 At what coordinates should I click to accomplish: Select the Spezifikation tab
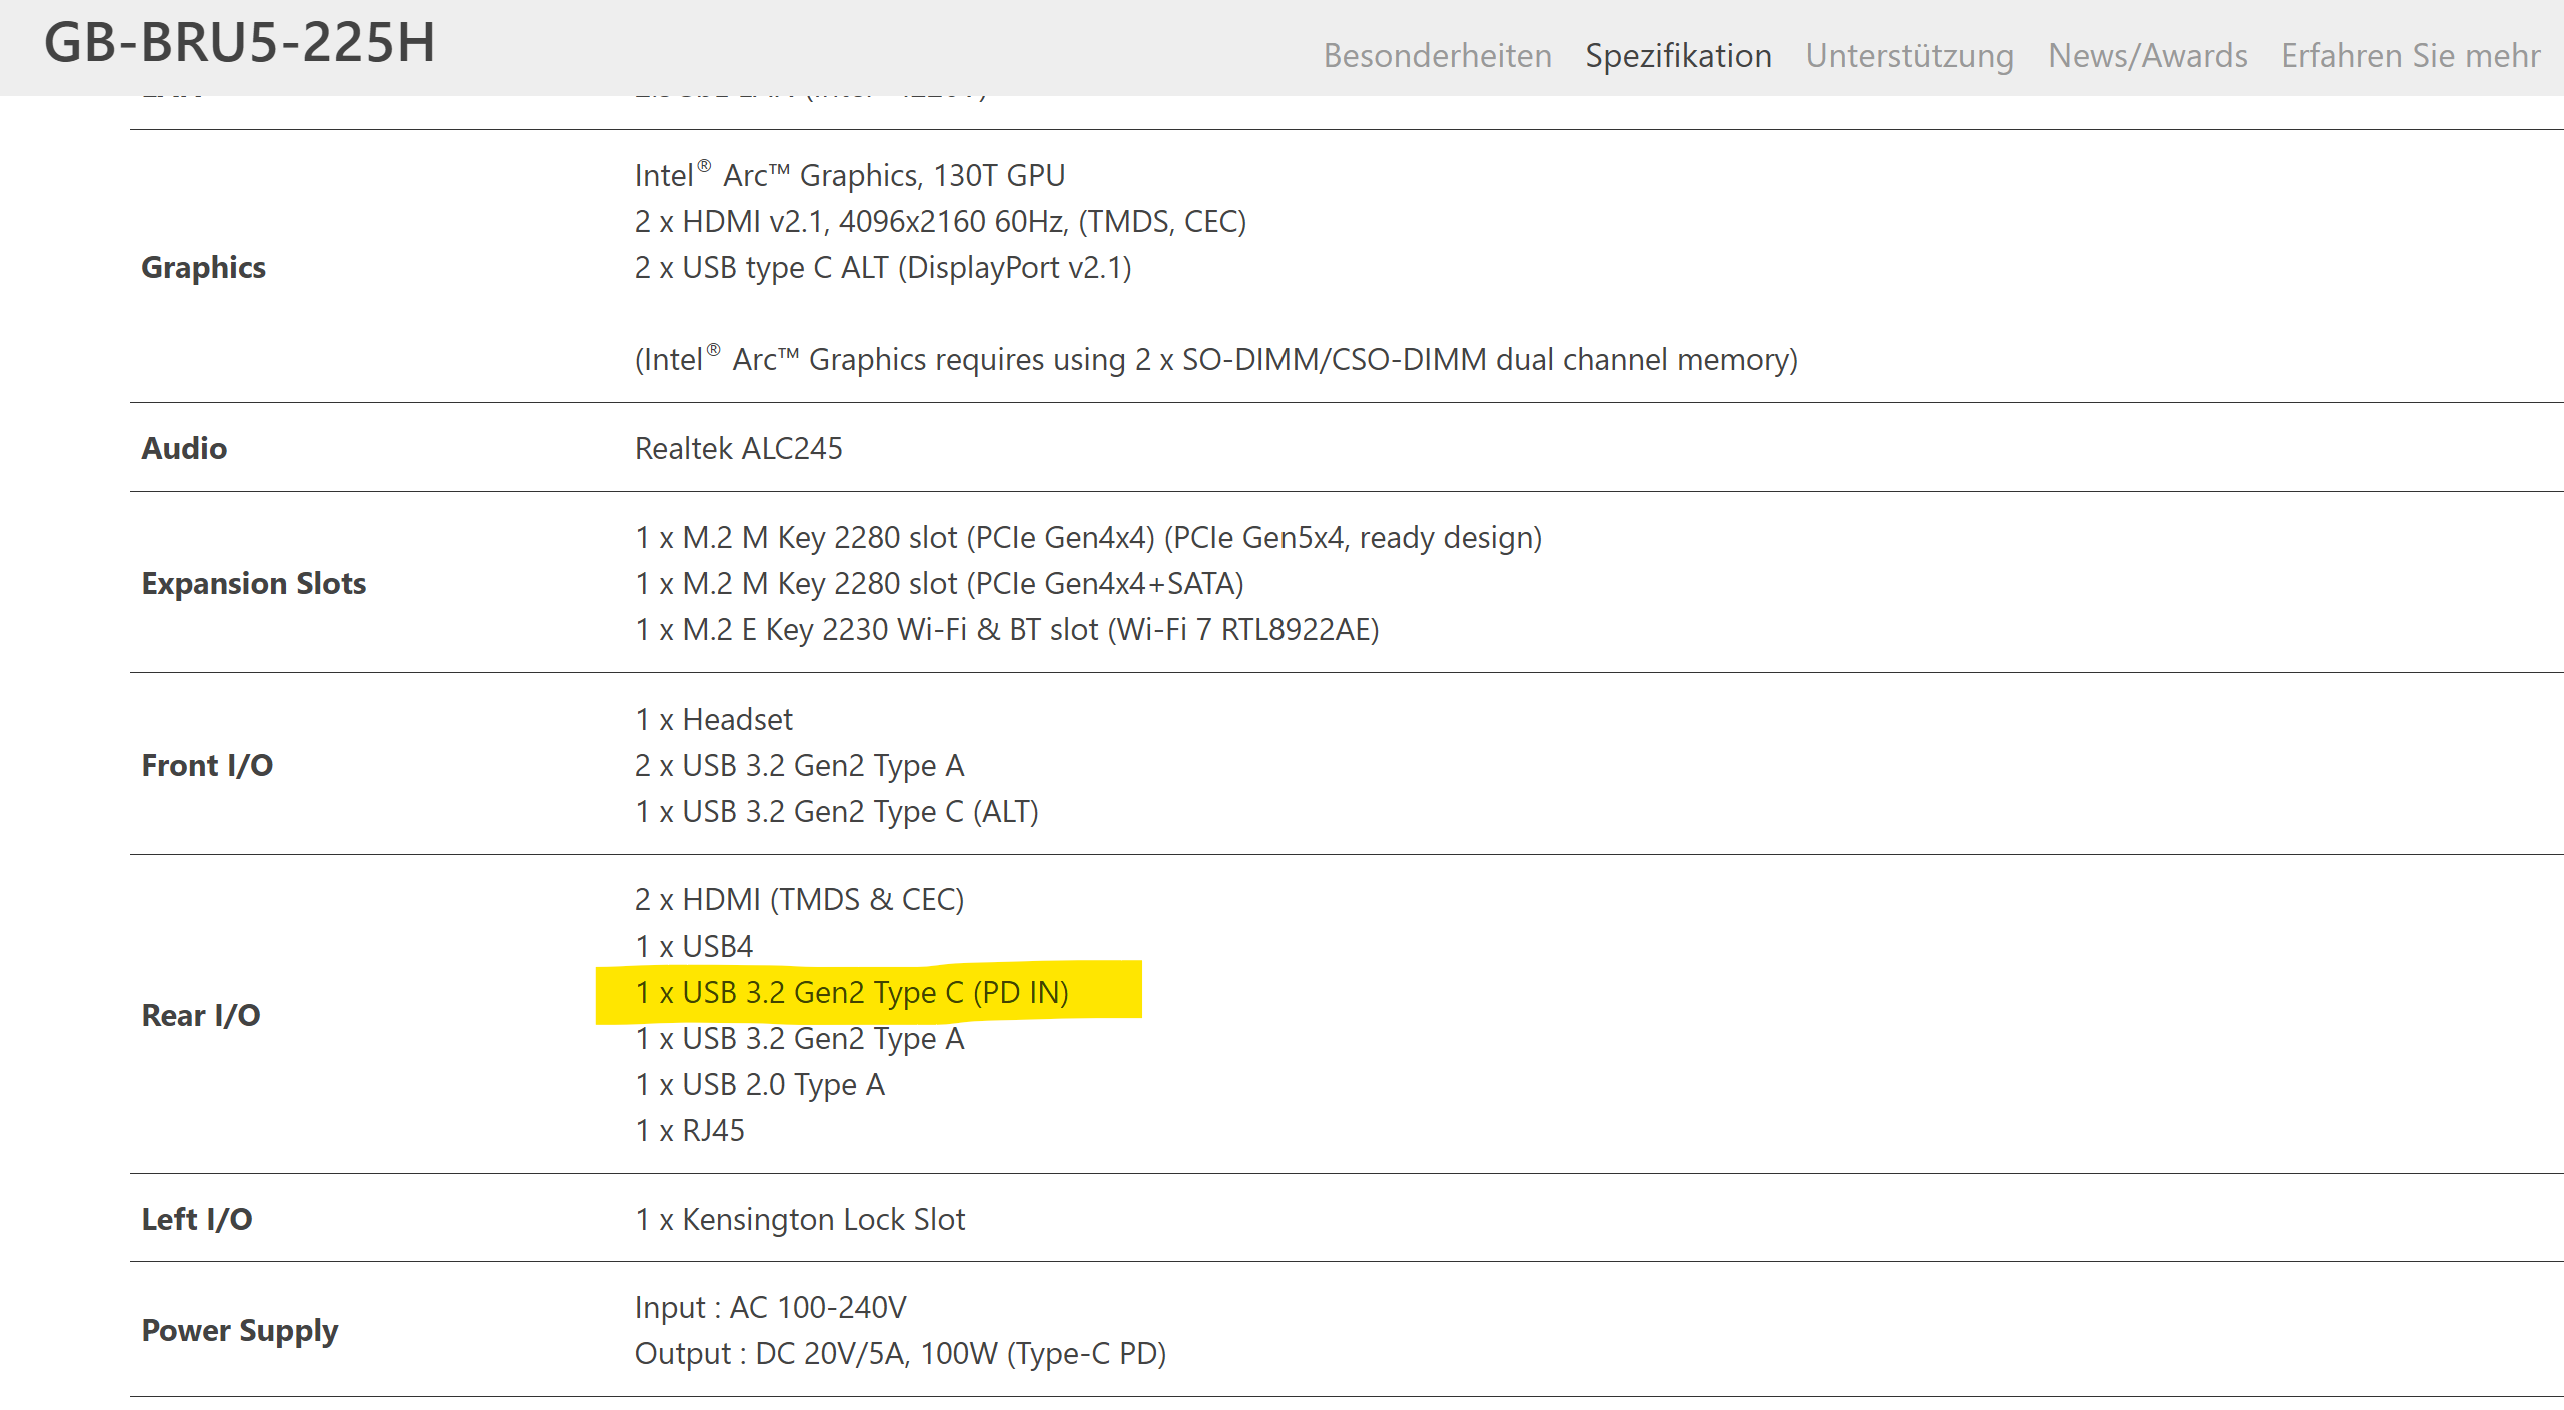click(1678, 55)
